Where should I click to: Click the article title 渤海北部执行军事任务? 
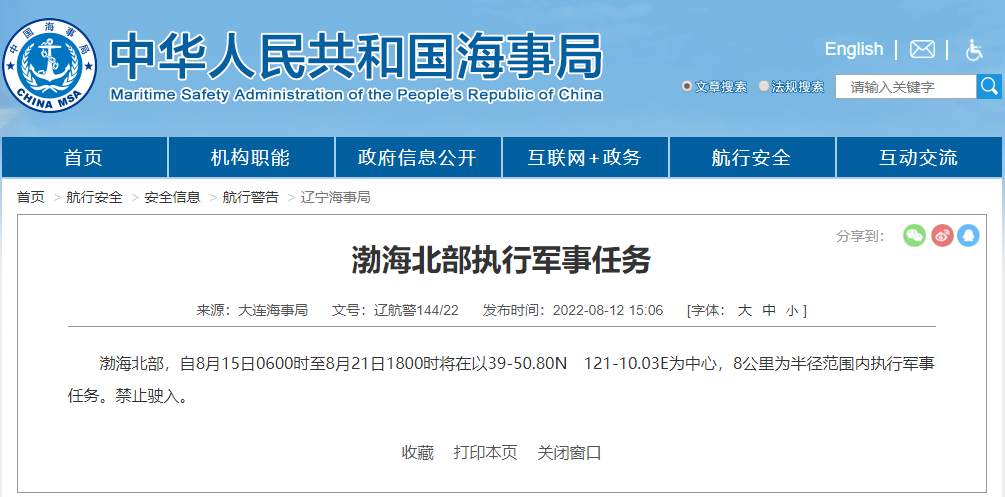click(502, 261)
